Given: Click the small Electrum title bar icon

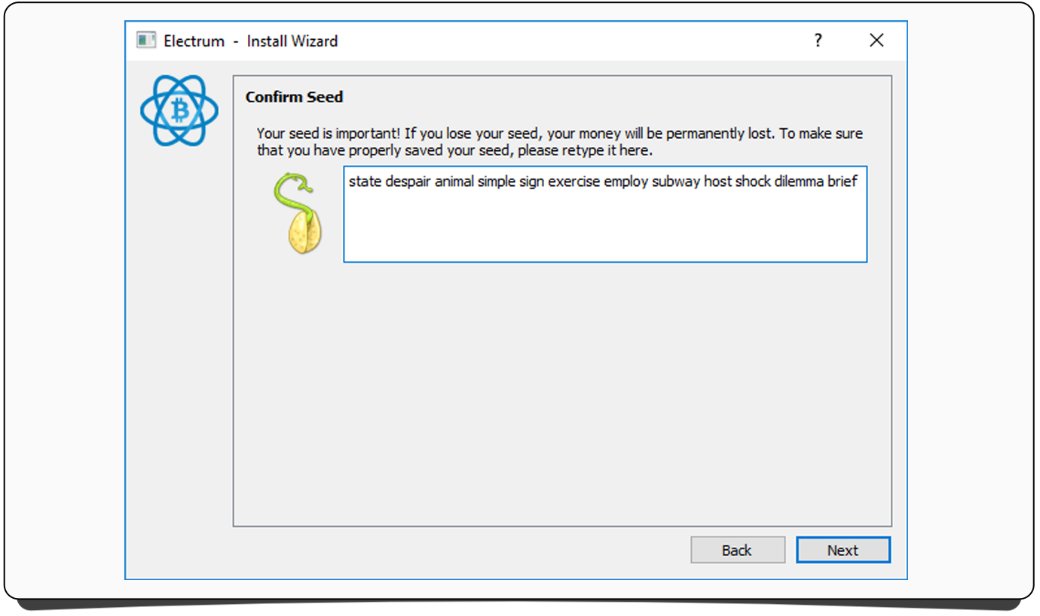Looking at the screenshot, I should click(x=147, y=41).
